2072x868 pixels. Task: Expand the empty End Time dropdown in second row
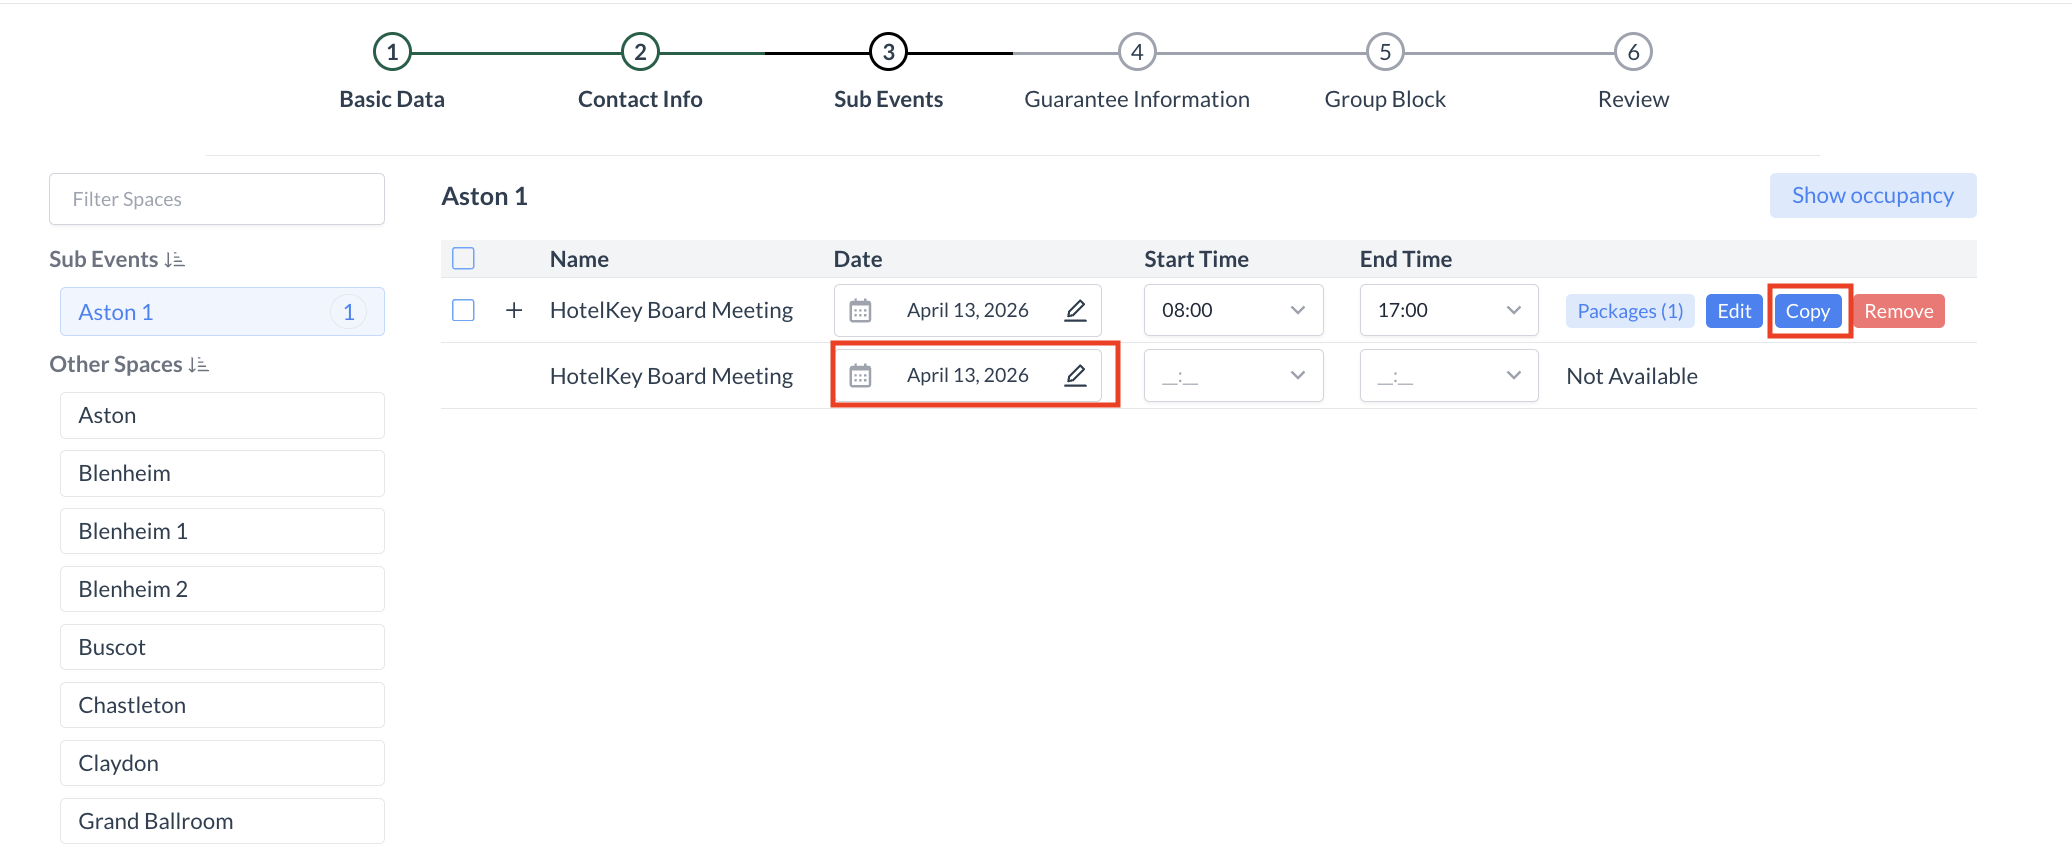pyautogui.click(x=1448, y=376)
